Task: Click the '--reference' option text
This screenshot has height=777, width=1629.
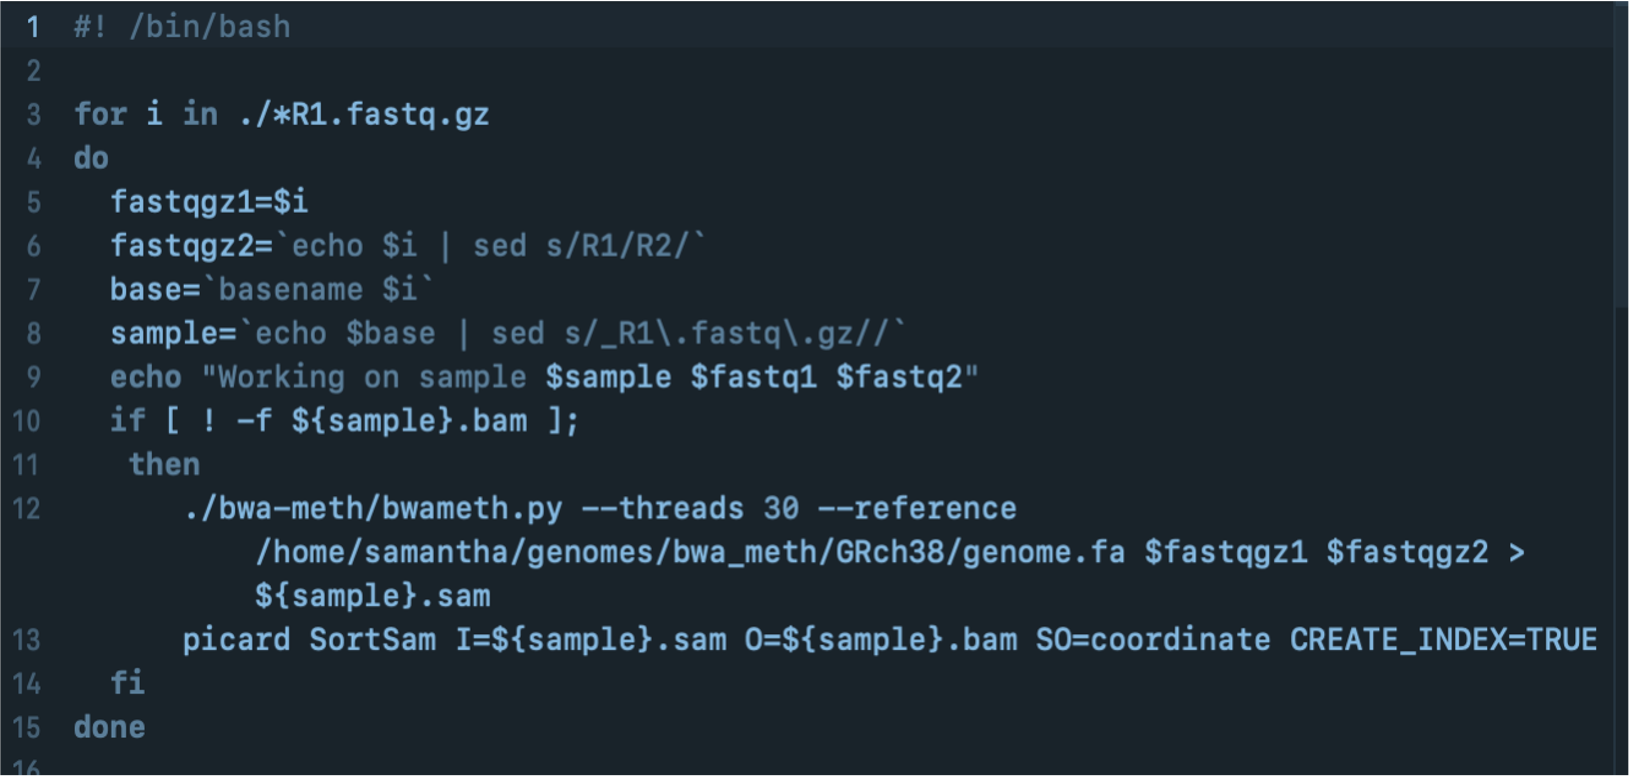Action: (917, 509)
